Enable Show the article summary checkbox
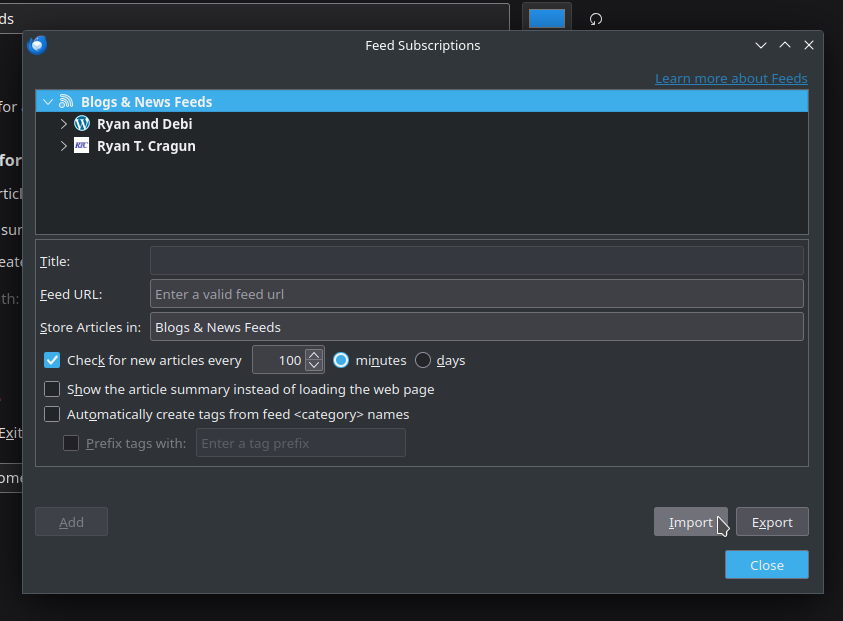Image resolution: width=843 pixels, height=621 pixels. 53,389
